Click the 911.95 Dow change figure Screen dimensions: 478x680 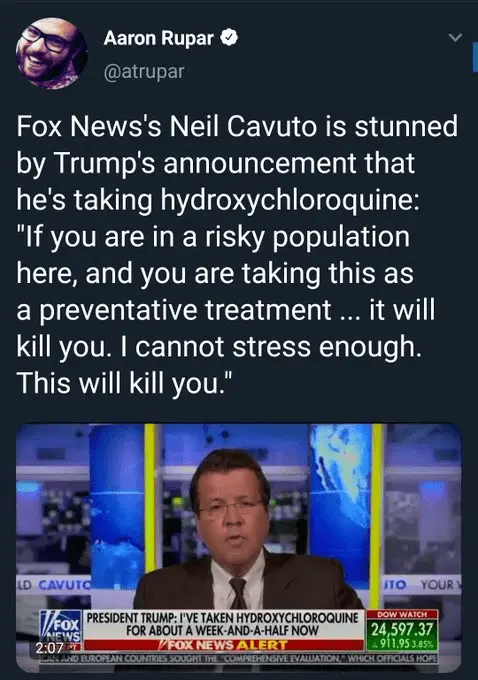point(397,643)
